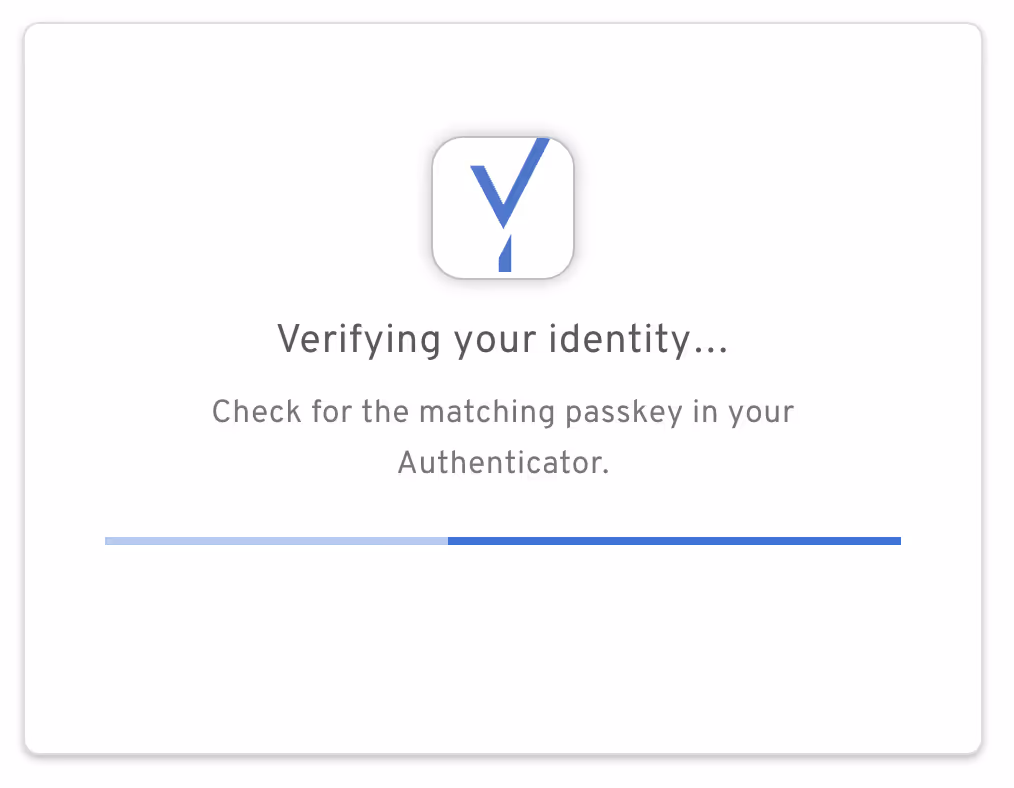Click the indeterminate progress bar
1014x788 pixels.
[503, 540]
